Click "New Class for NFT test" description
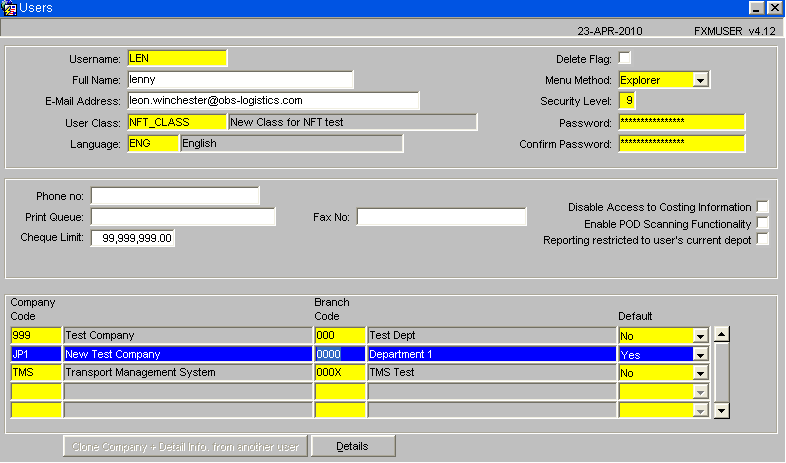The image size is (786, 463). pyautogui.click(x=353, y=122)
